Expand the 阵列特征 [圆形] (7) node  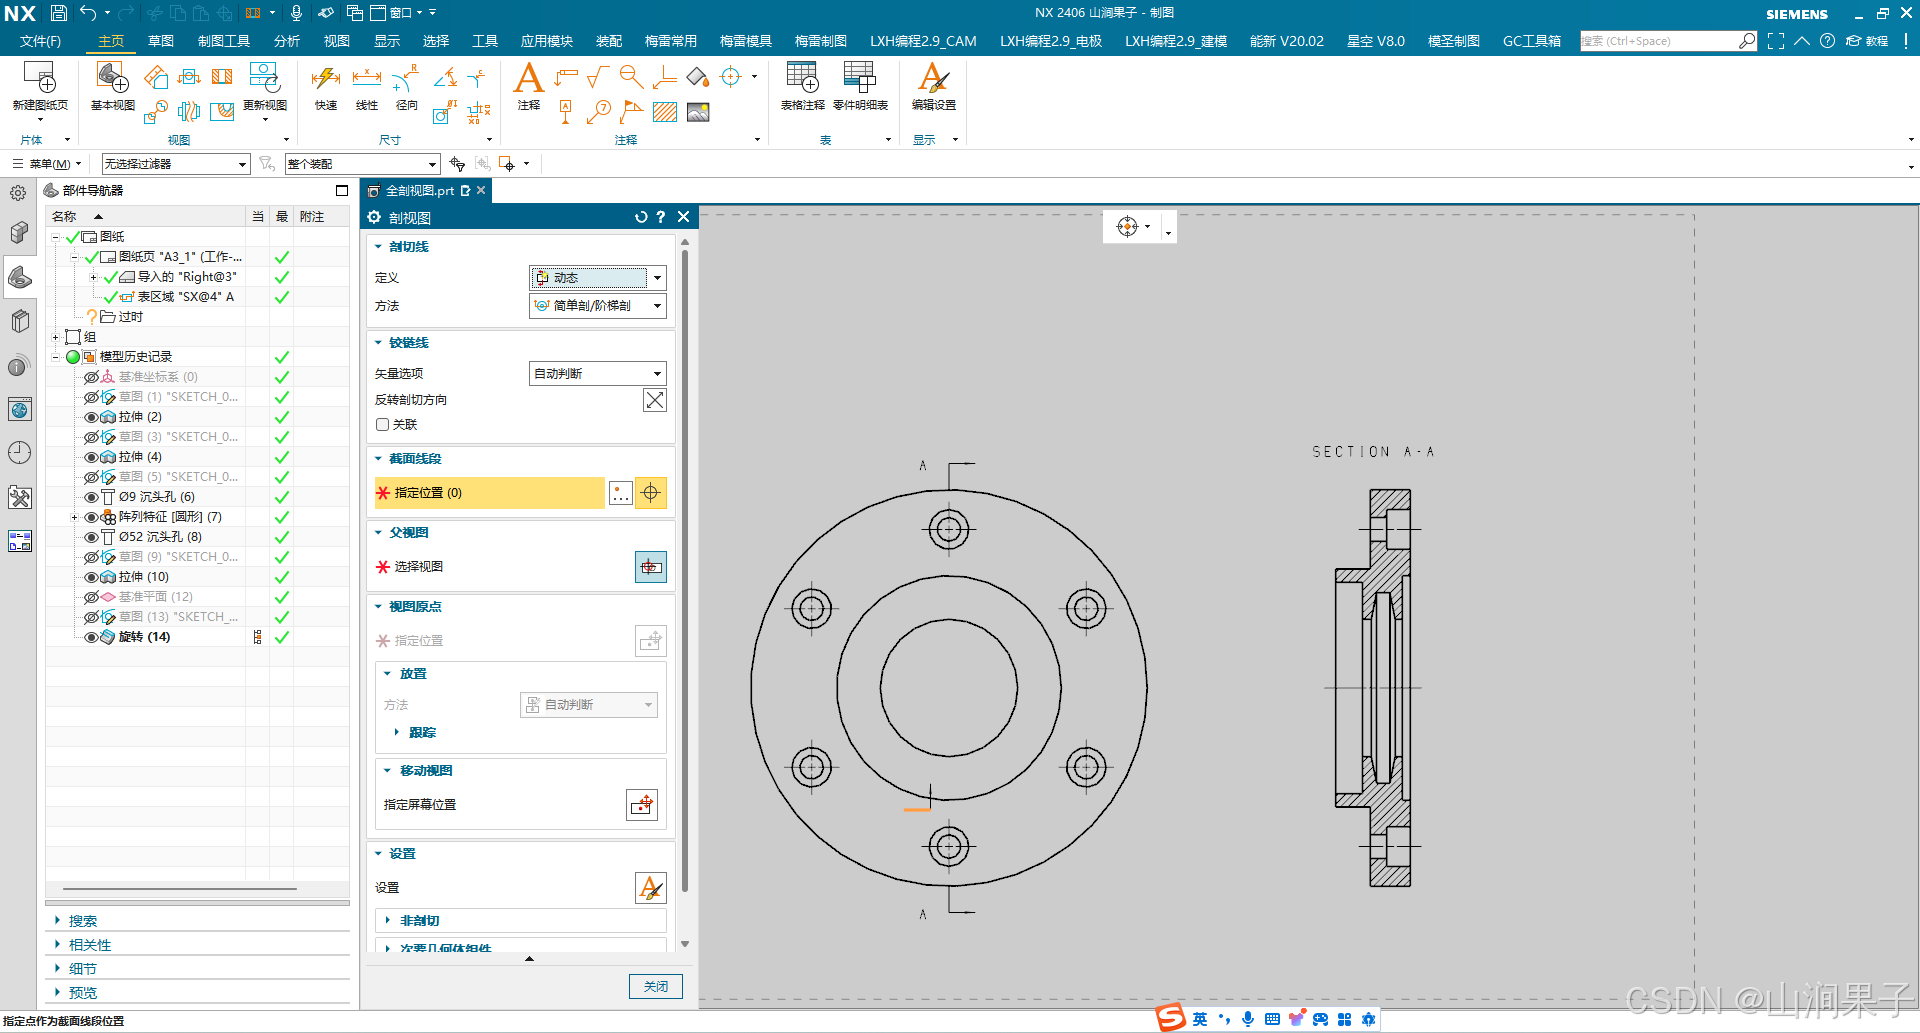[74, 517]
